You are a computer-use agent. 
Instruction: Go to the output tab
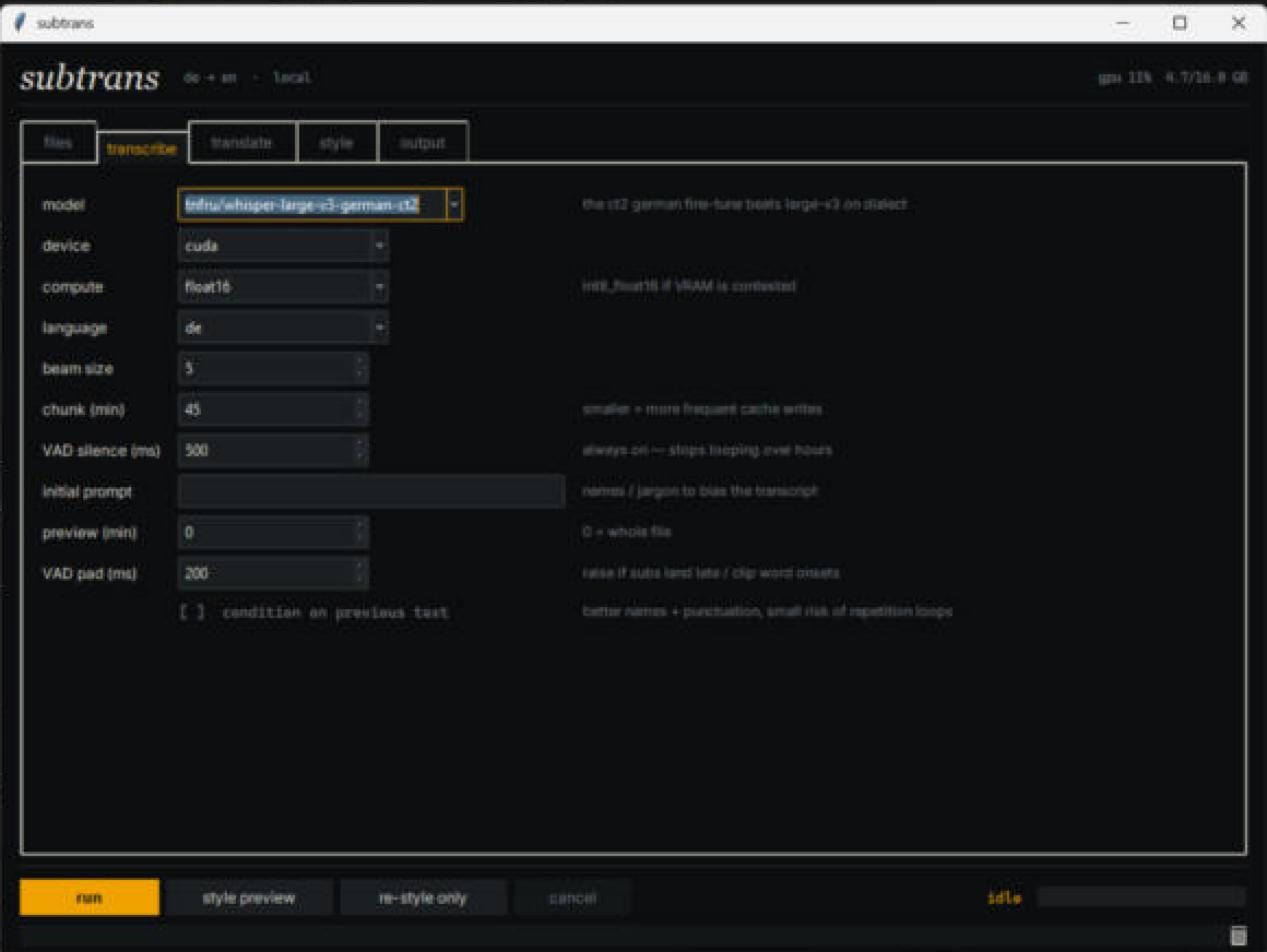422,142
